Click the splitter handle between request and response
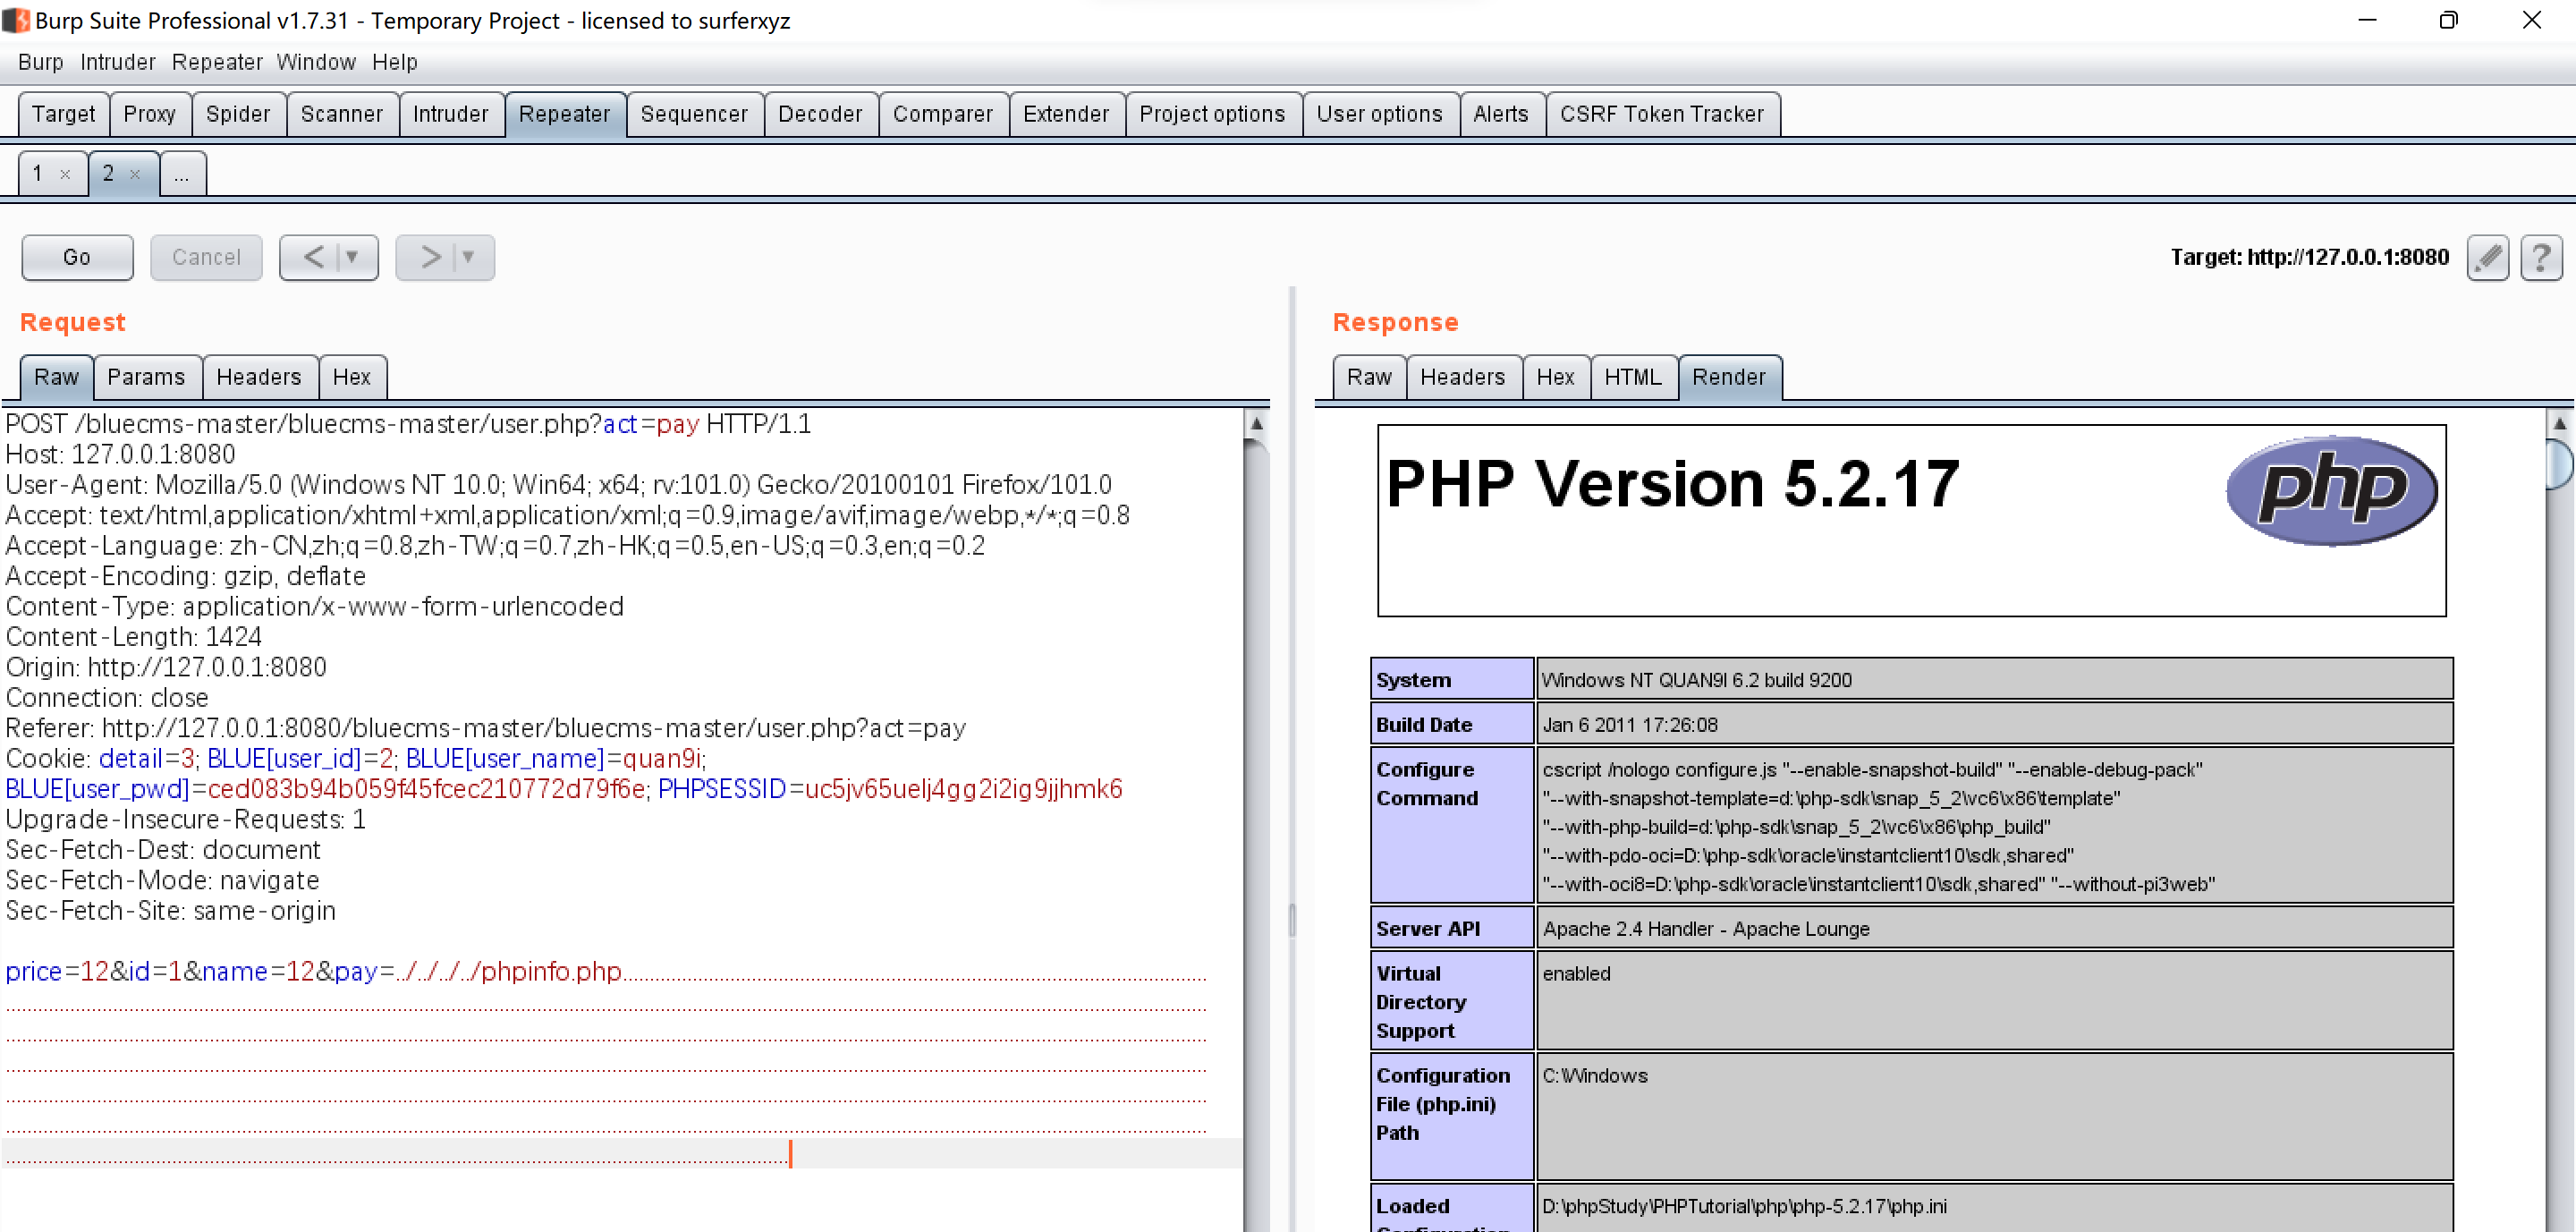 click(1292, 920)
